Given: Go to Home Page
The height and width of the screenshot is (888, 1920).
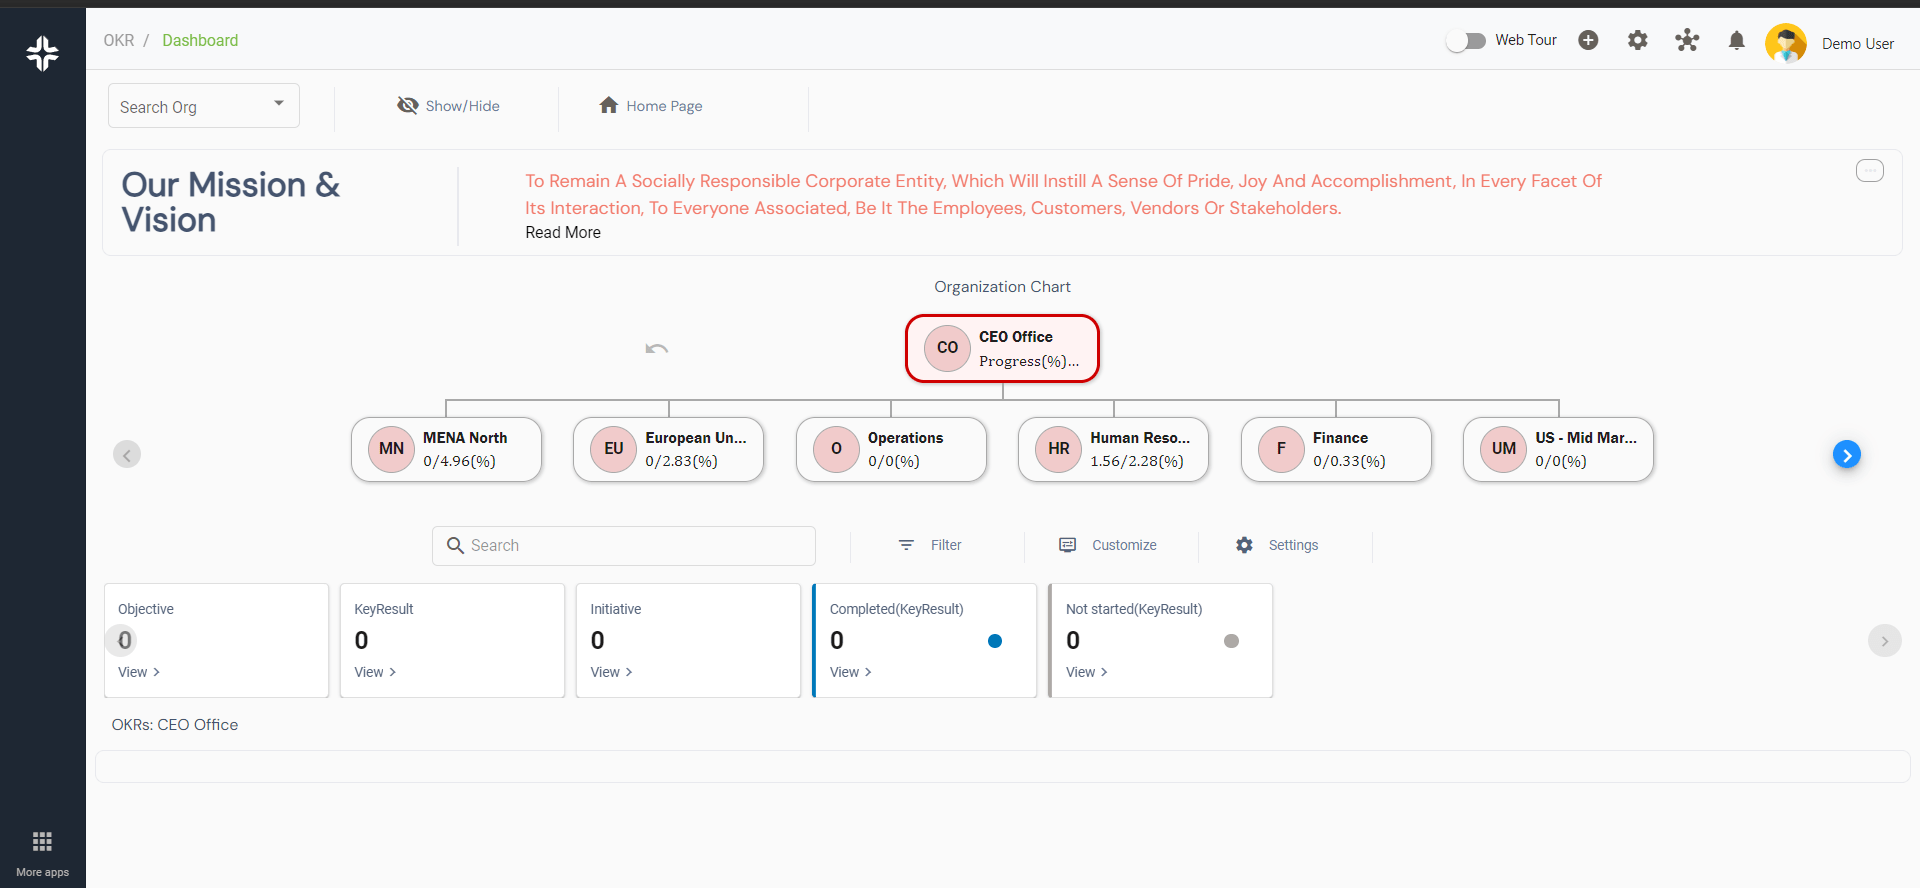Looking at the screenshot, I should 651,106.
